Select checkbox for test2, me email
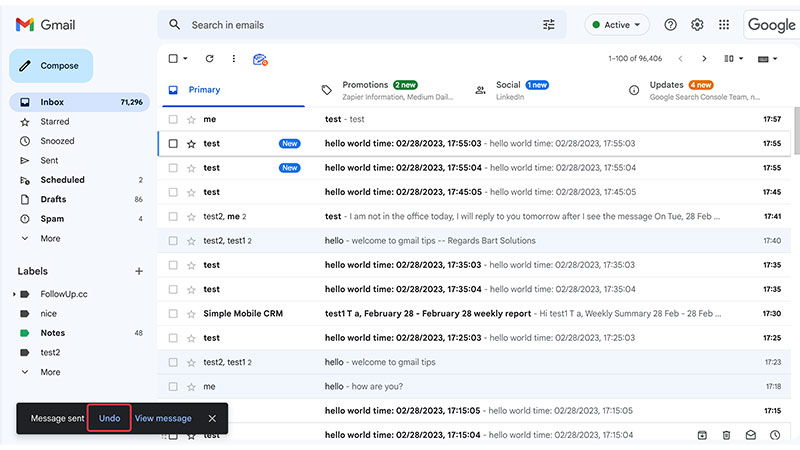800x450 pixels. point(173,217)
